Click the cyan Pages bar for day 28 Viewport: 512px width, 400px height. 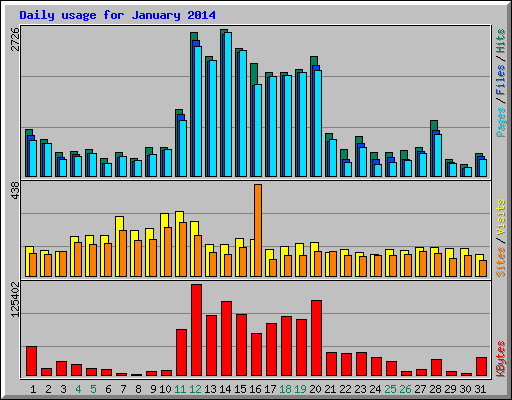[x=438, y=155]
